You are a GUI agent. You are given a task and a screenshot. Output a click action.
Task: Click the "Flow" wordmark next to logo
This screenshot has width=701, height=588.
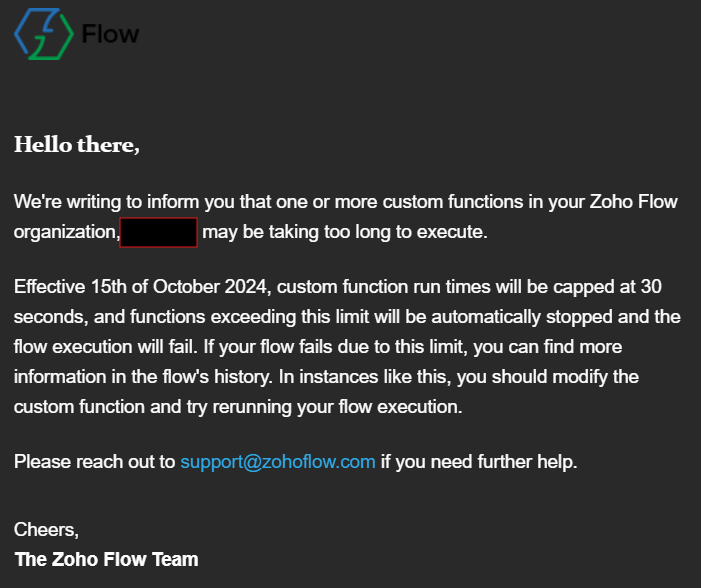(x=110, y=34)
